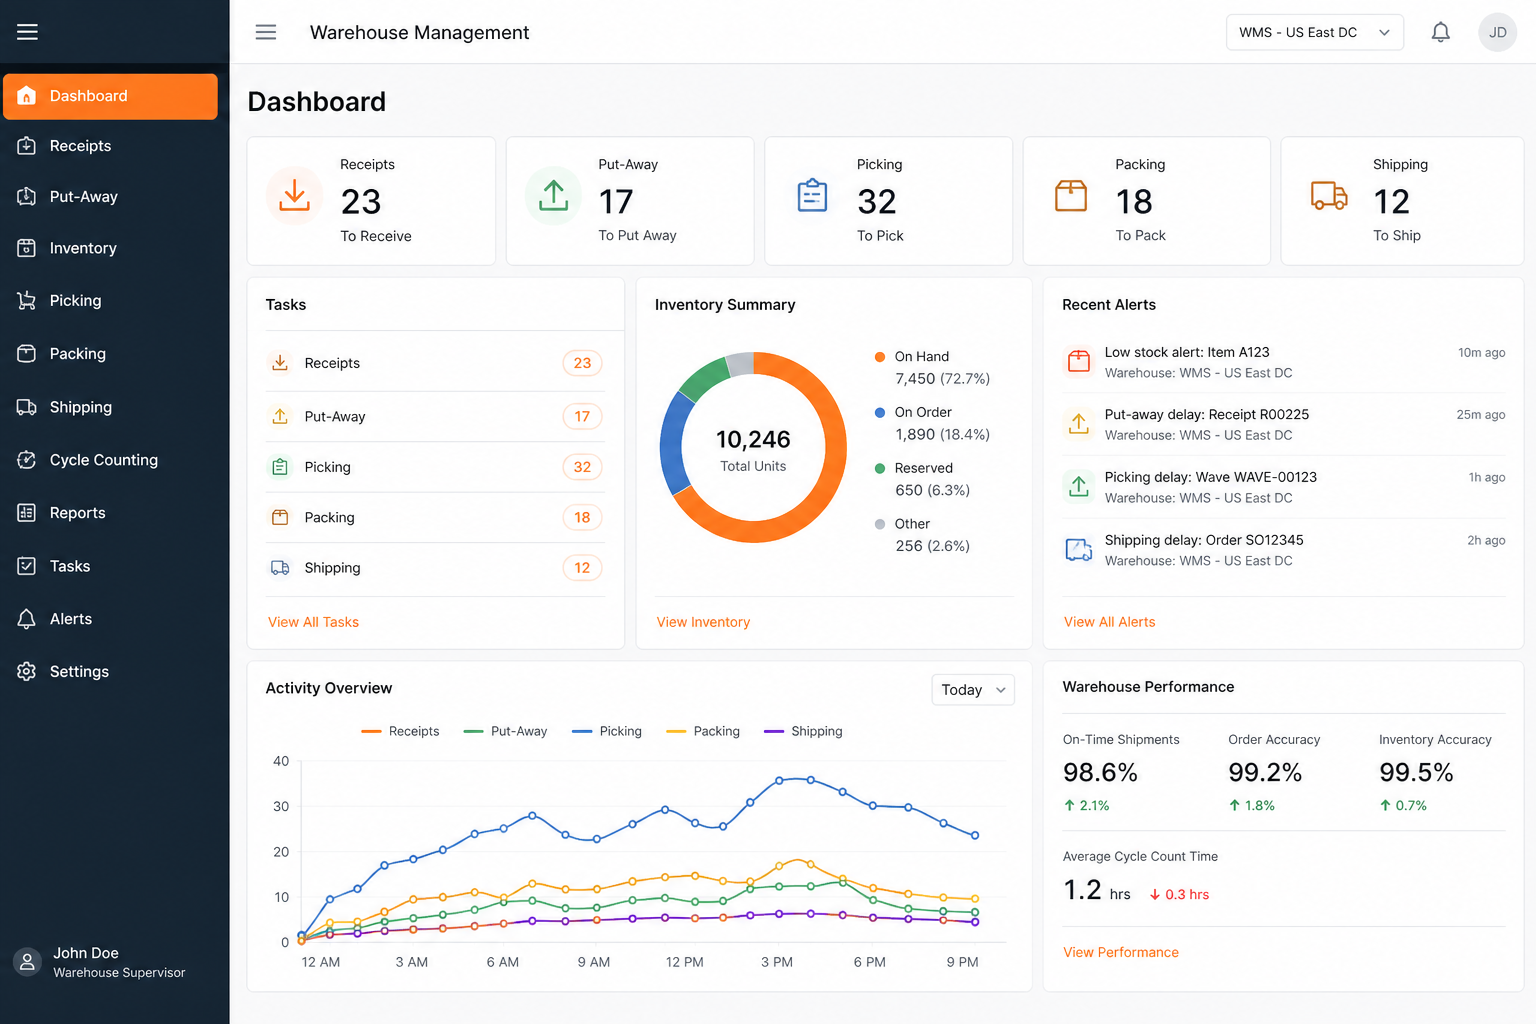Toggle the header hamburger next to Warehouse Management
The width and height of the screenshot is (1536, 1024).
266,32
